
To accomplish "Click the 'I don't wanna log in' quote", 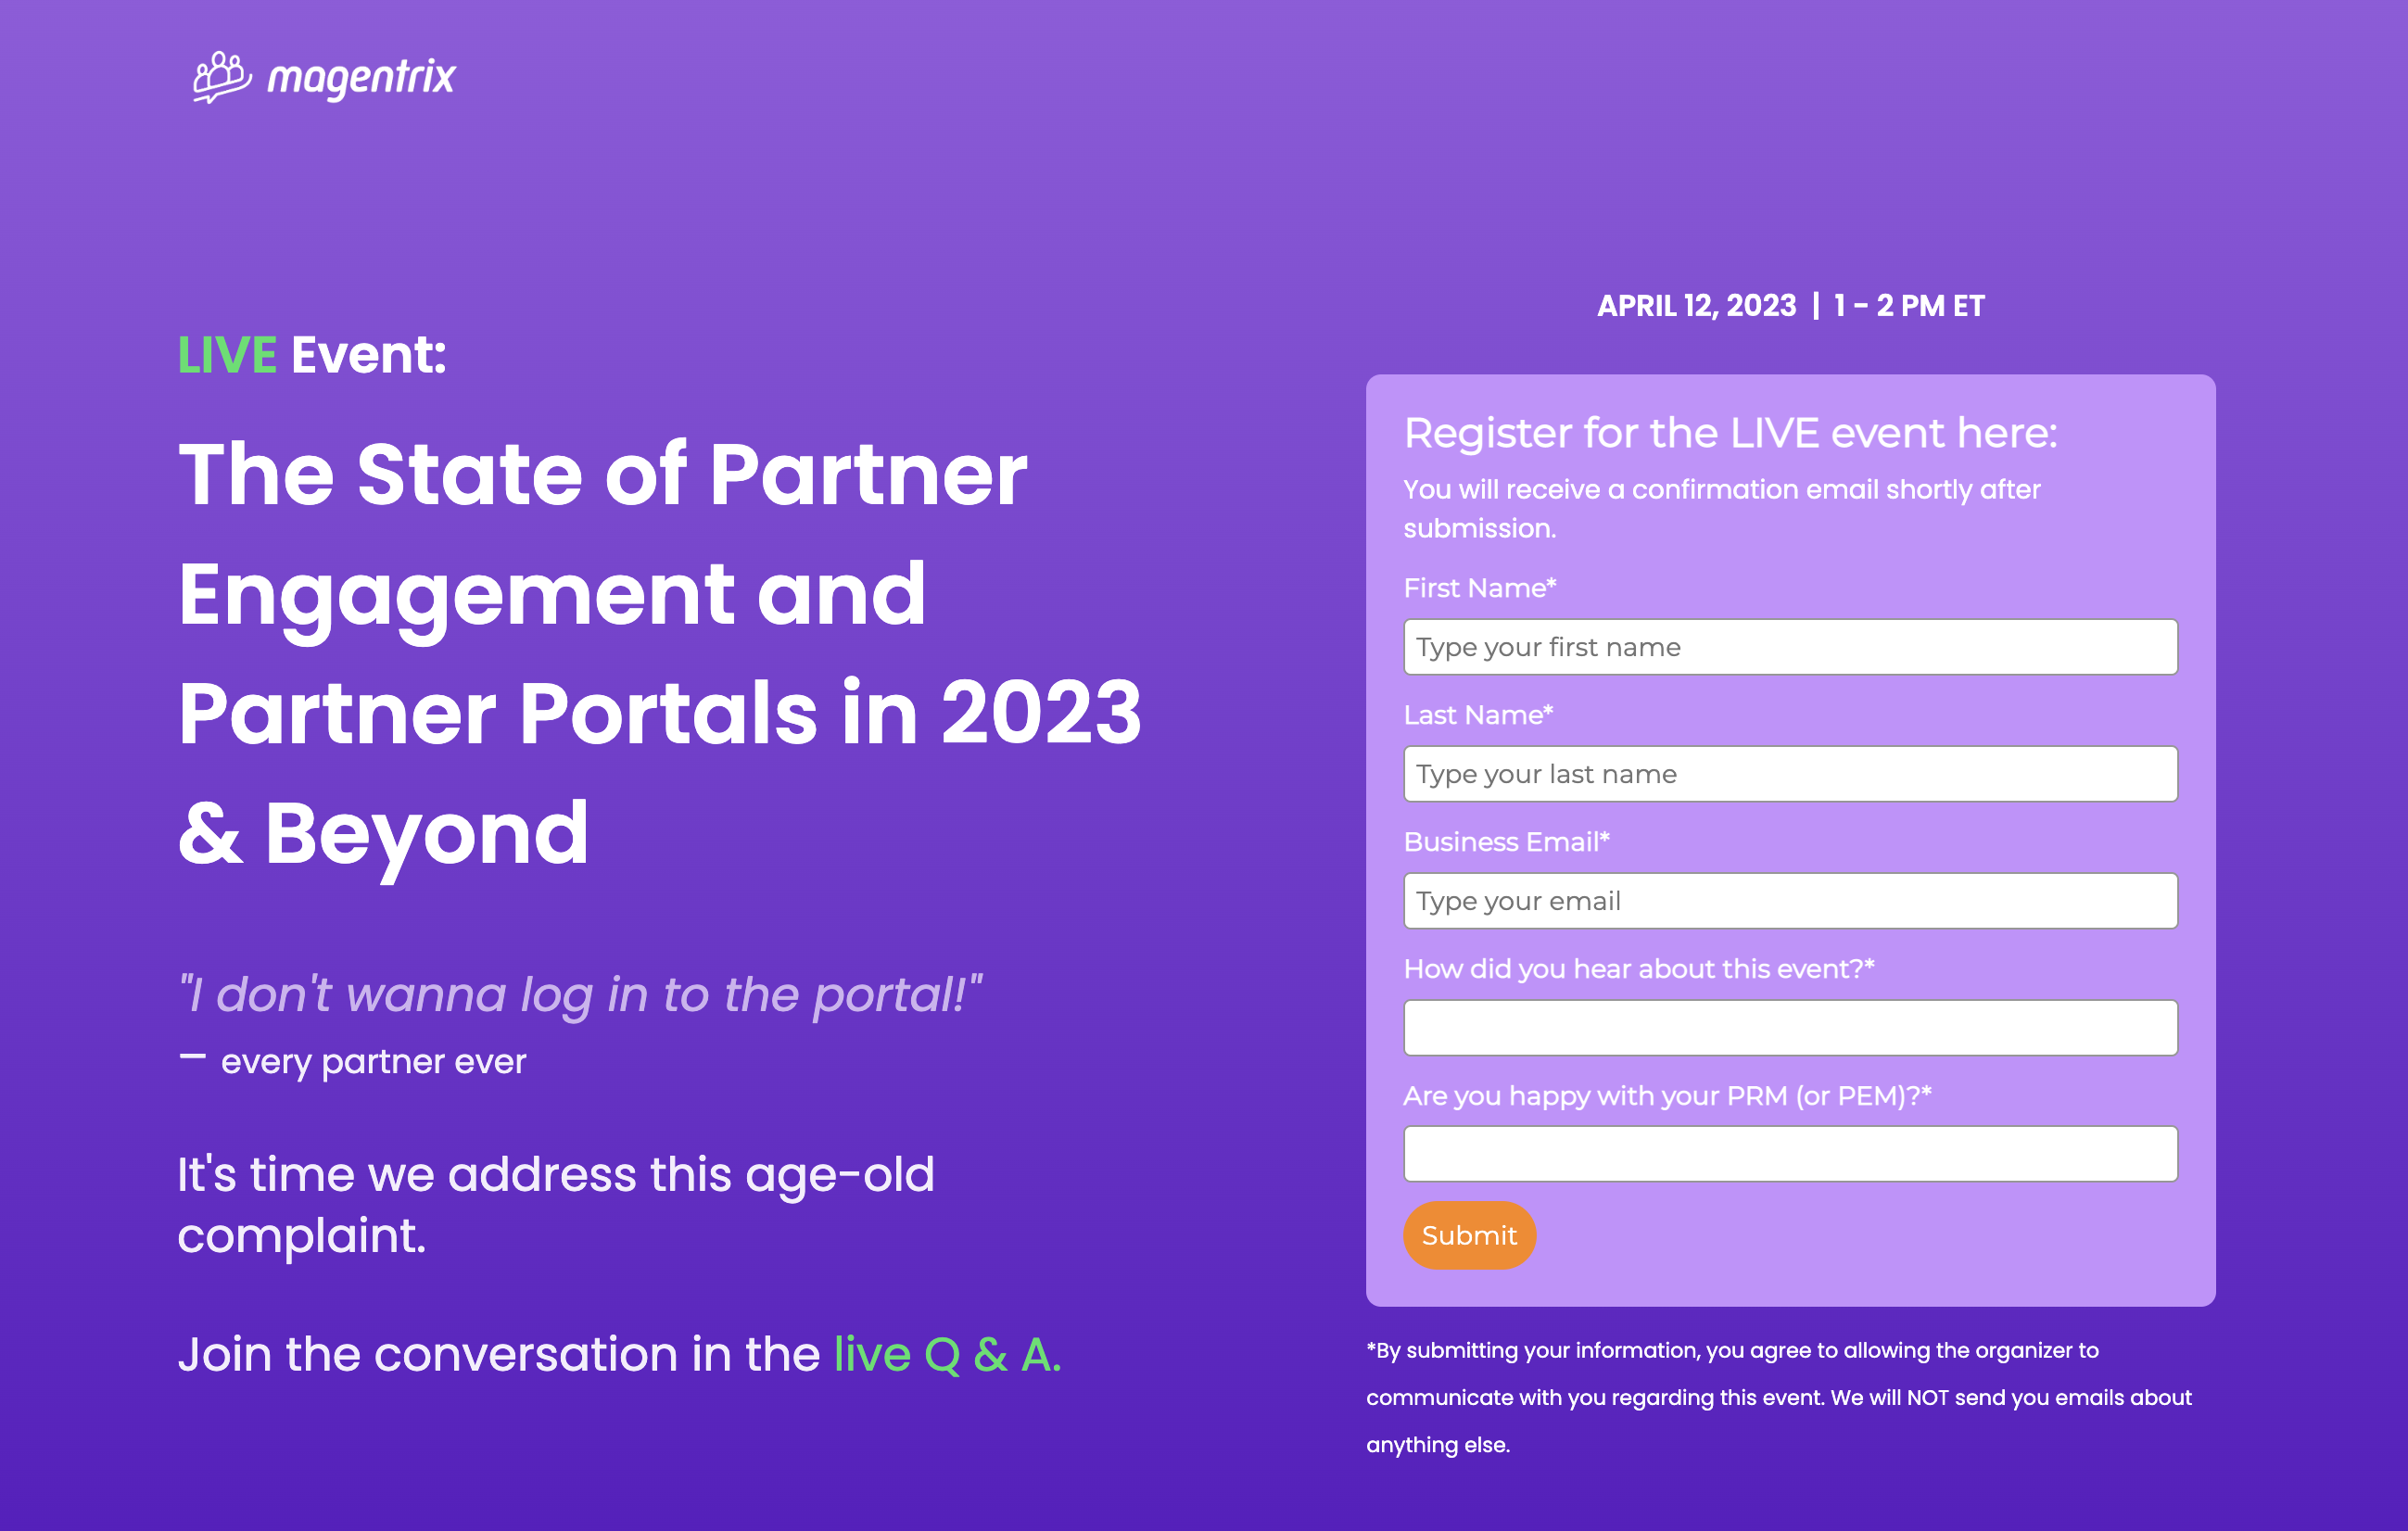I will coord(580,995).
